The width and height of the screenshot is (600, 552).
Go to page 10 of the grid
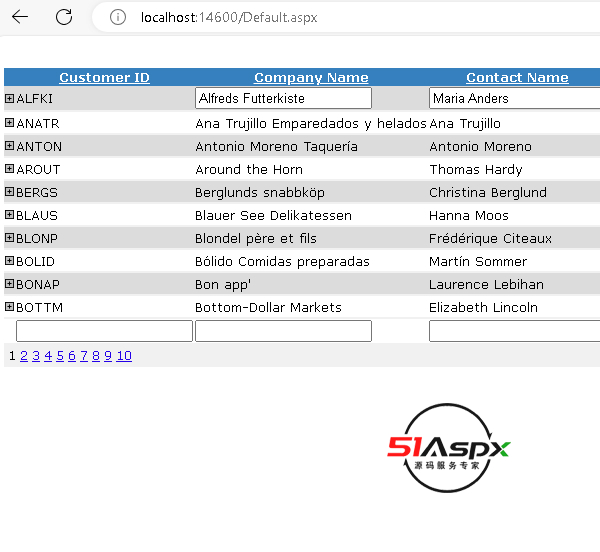[x=124, y=356]
